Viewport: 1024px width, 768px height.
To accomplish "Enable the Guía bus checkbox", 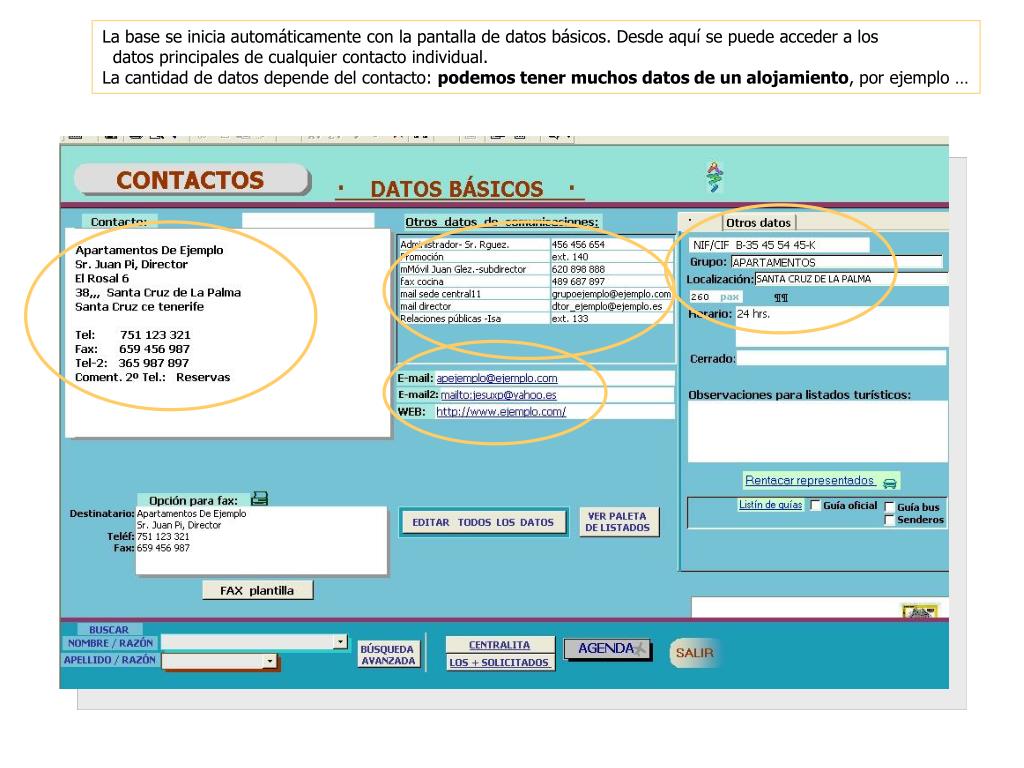I will click(889, 507).
